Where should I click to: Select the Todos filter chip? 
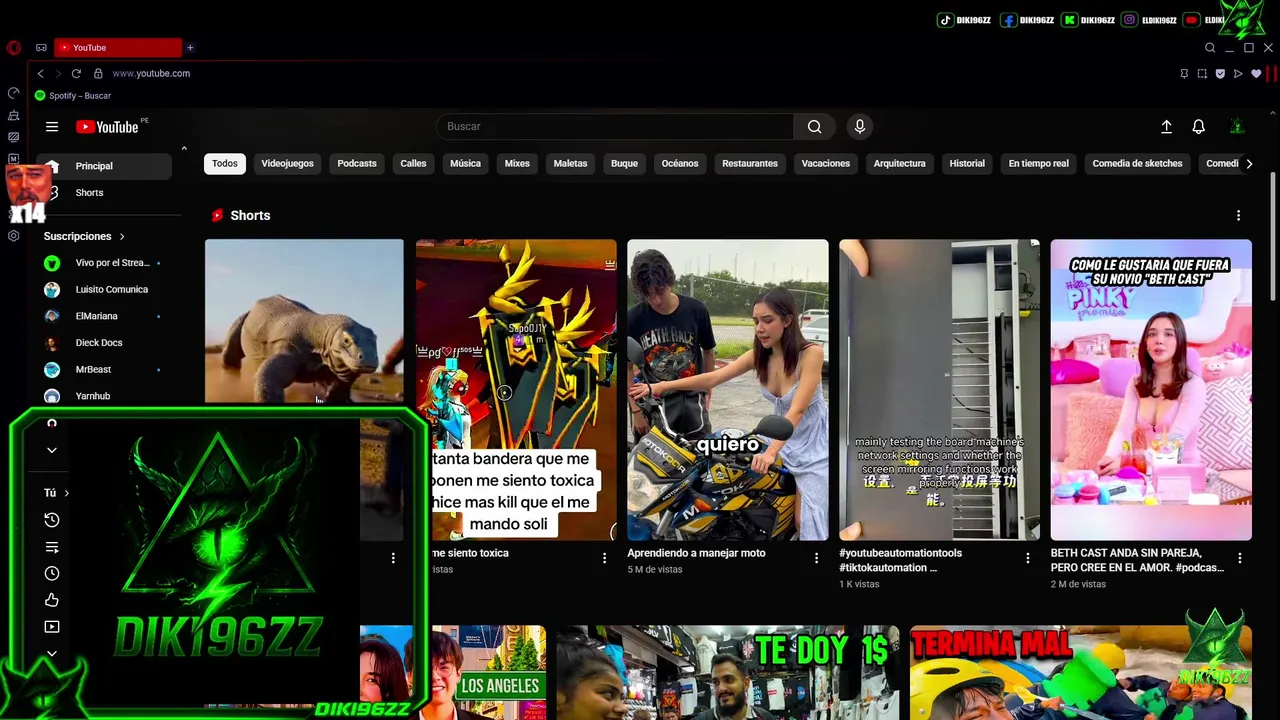(225, 164)
